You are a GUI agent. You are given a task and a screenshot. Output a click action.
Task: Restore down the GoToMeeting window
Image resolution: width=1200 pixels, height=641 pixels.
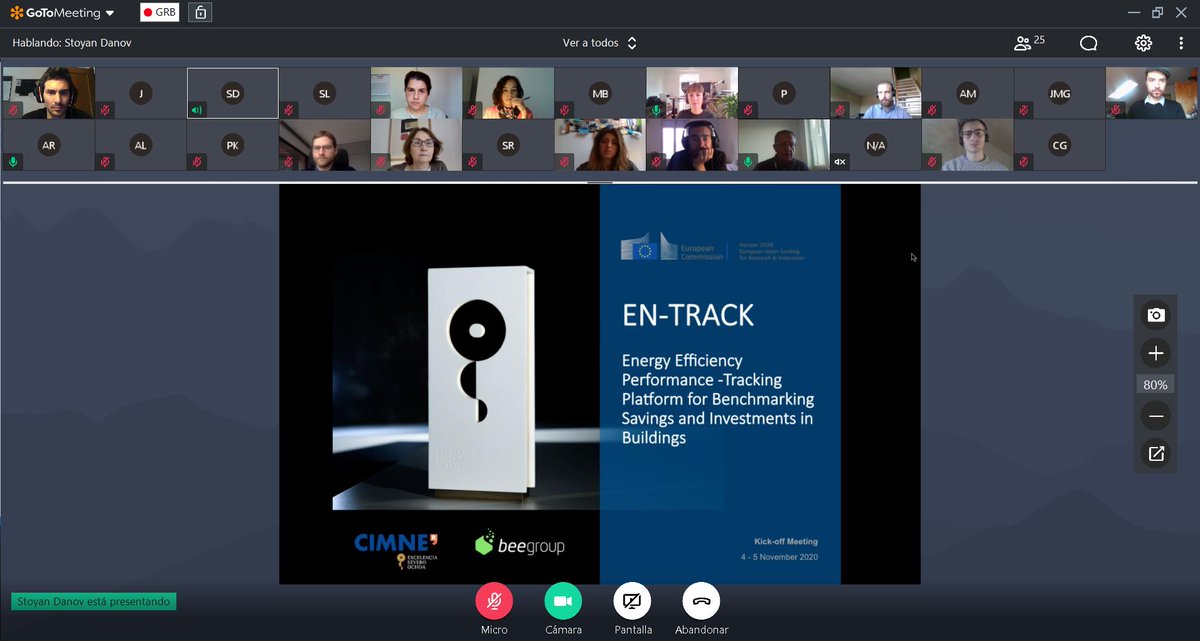1157,13
